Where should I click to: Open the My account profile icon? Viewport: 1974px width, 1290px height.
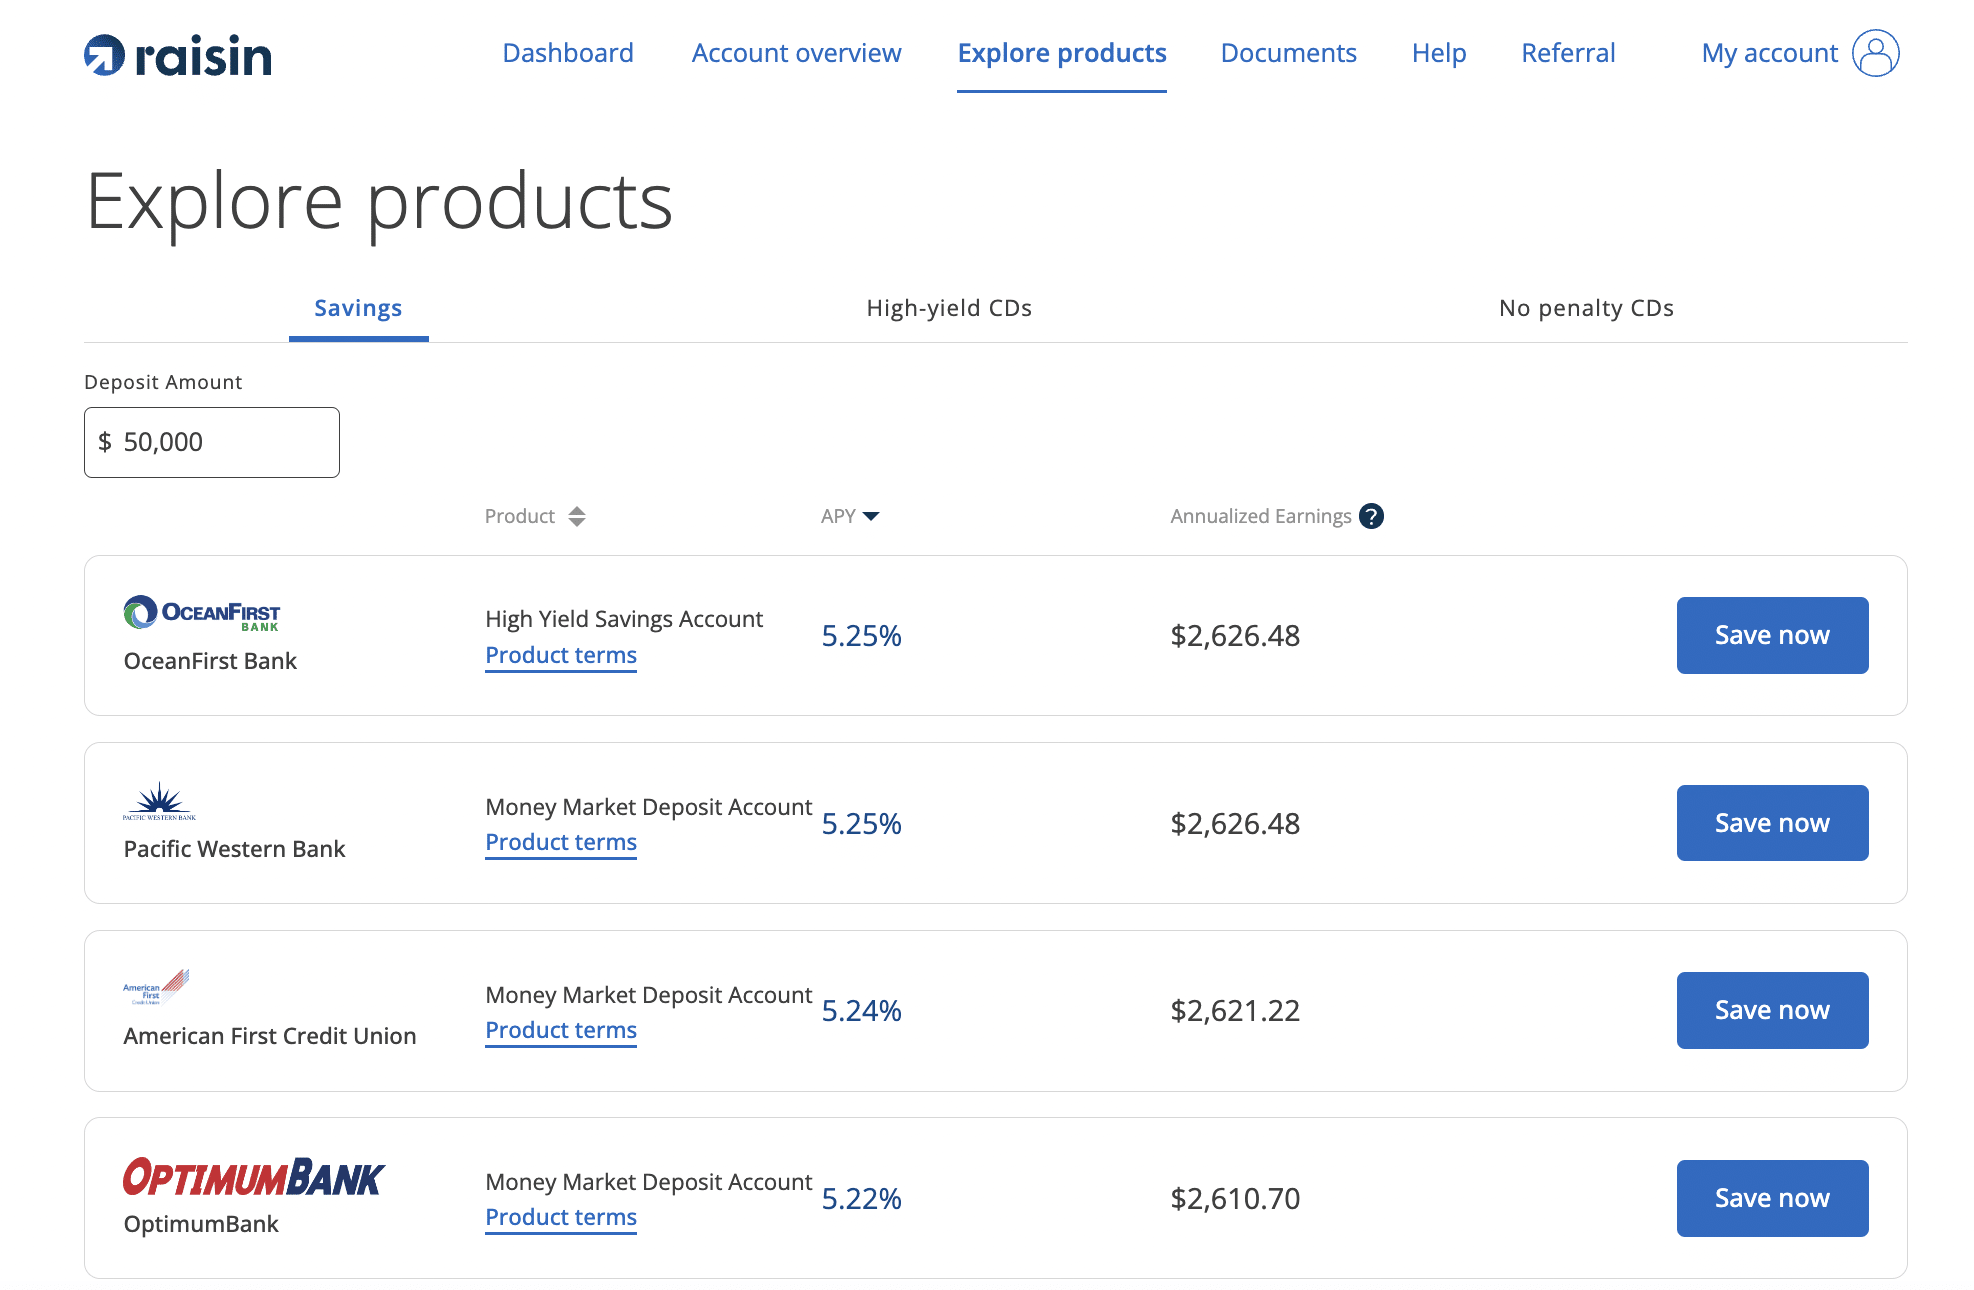(x=1875, y=53)
